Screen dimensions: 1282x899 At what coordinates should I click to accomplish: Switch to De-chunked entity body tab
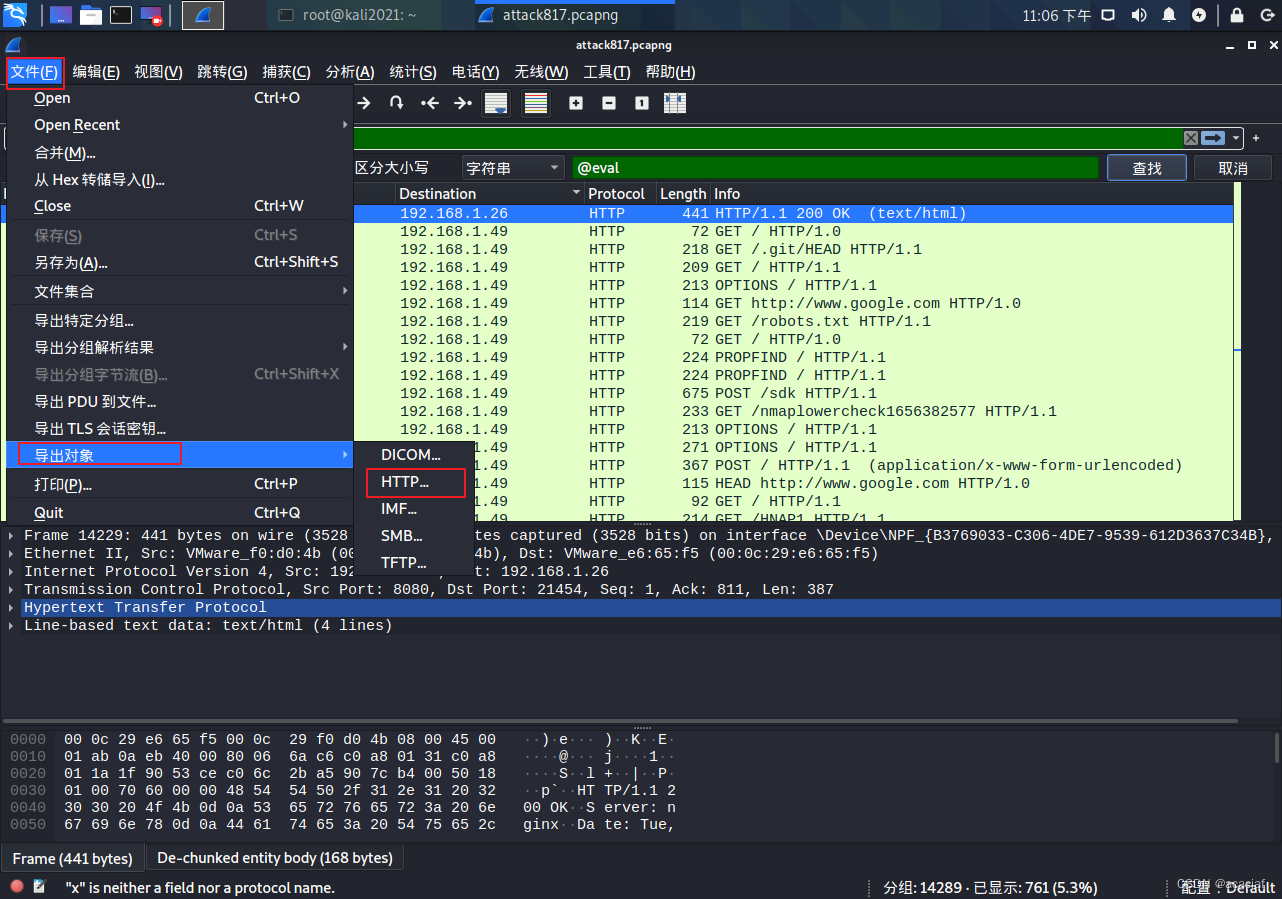[x=275, y=858]
